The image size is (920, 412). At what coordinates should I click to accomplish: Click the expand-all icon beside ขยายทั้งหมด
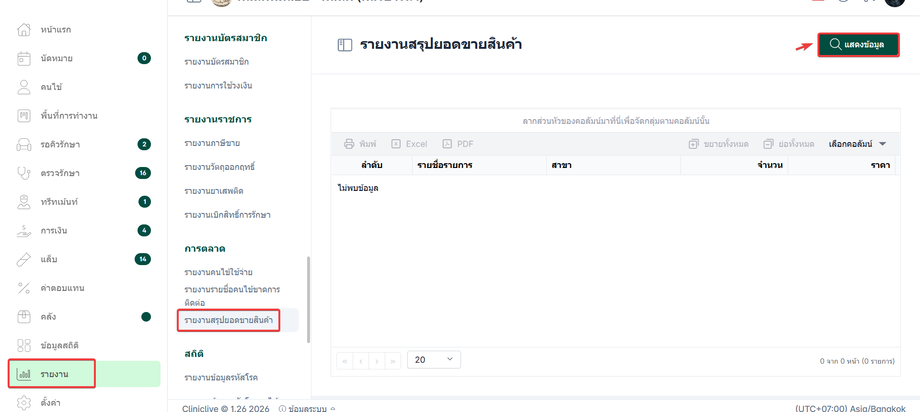pos(694,144)
